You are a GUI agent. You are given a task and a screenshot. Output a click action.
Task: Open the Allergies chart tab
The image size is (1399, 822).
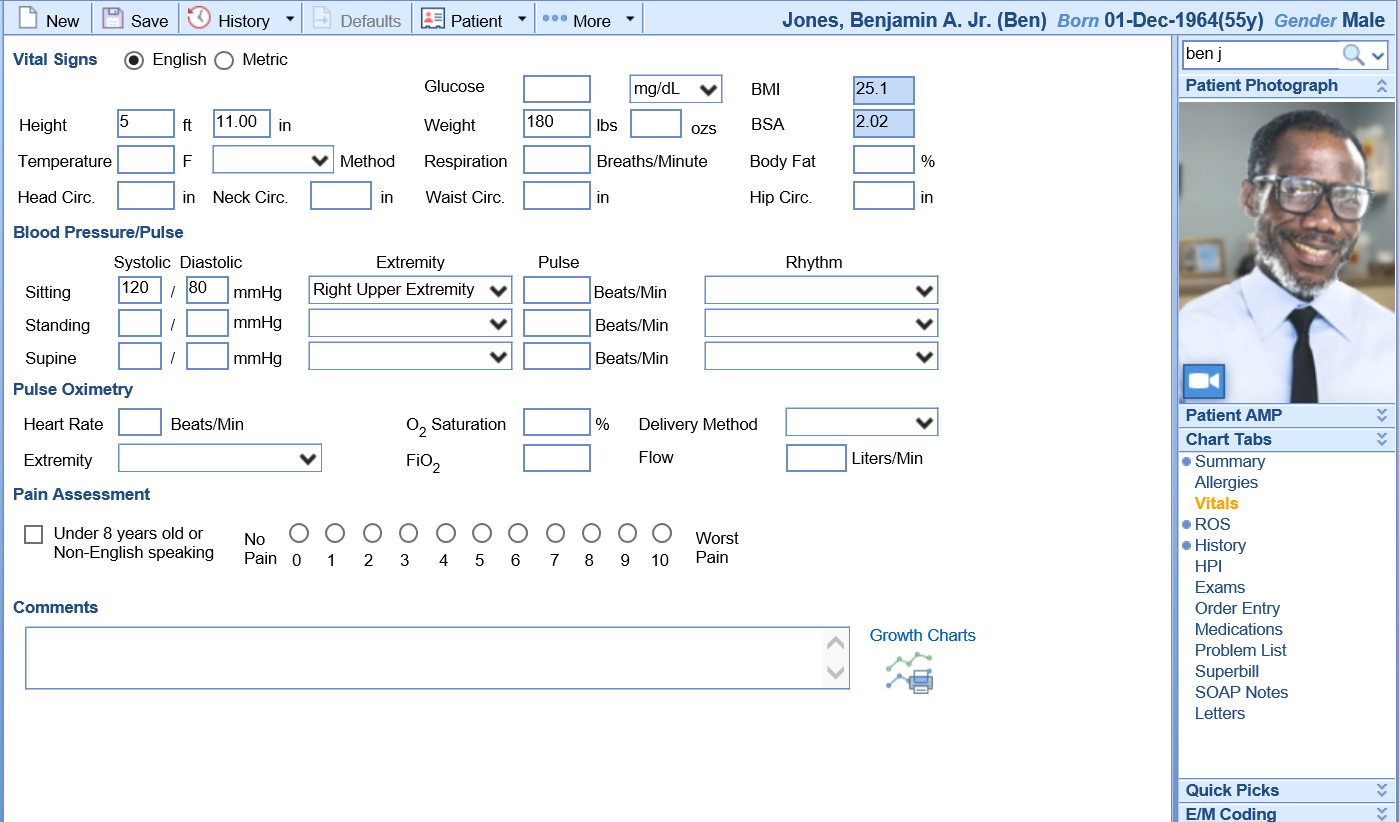[1226, 482]
